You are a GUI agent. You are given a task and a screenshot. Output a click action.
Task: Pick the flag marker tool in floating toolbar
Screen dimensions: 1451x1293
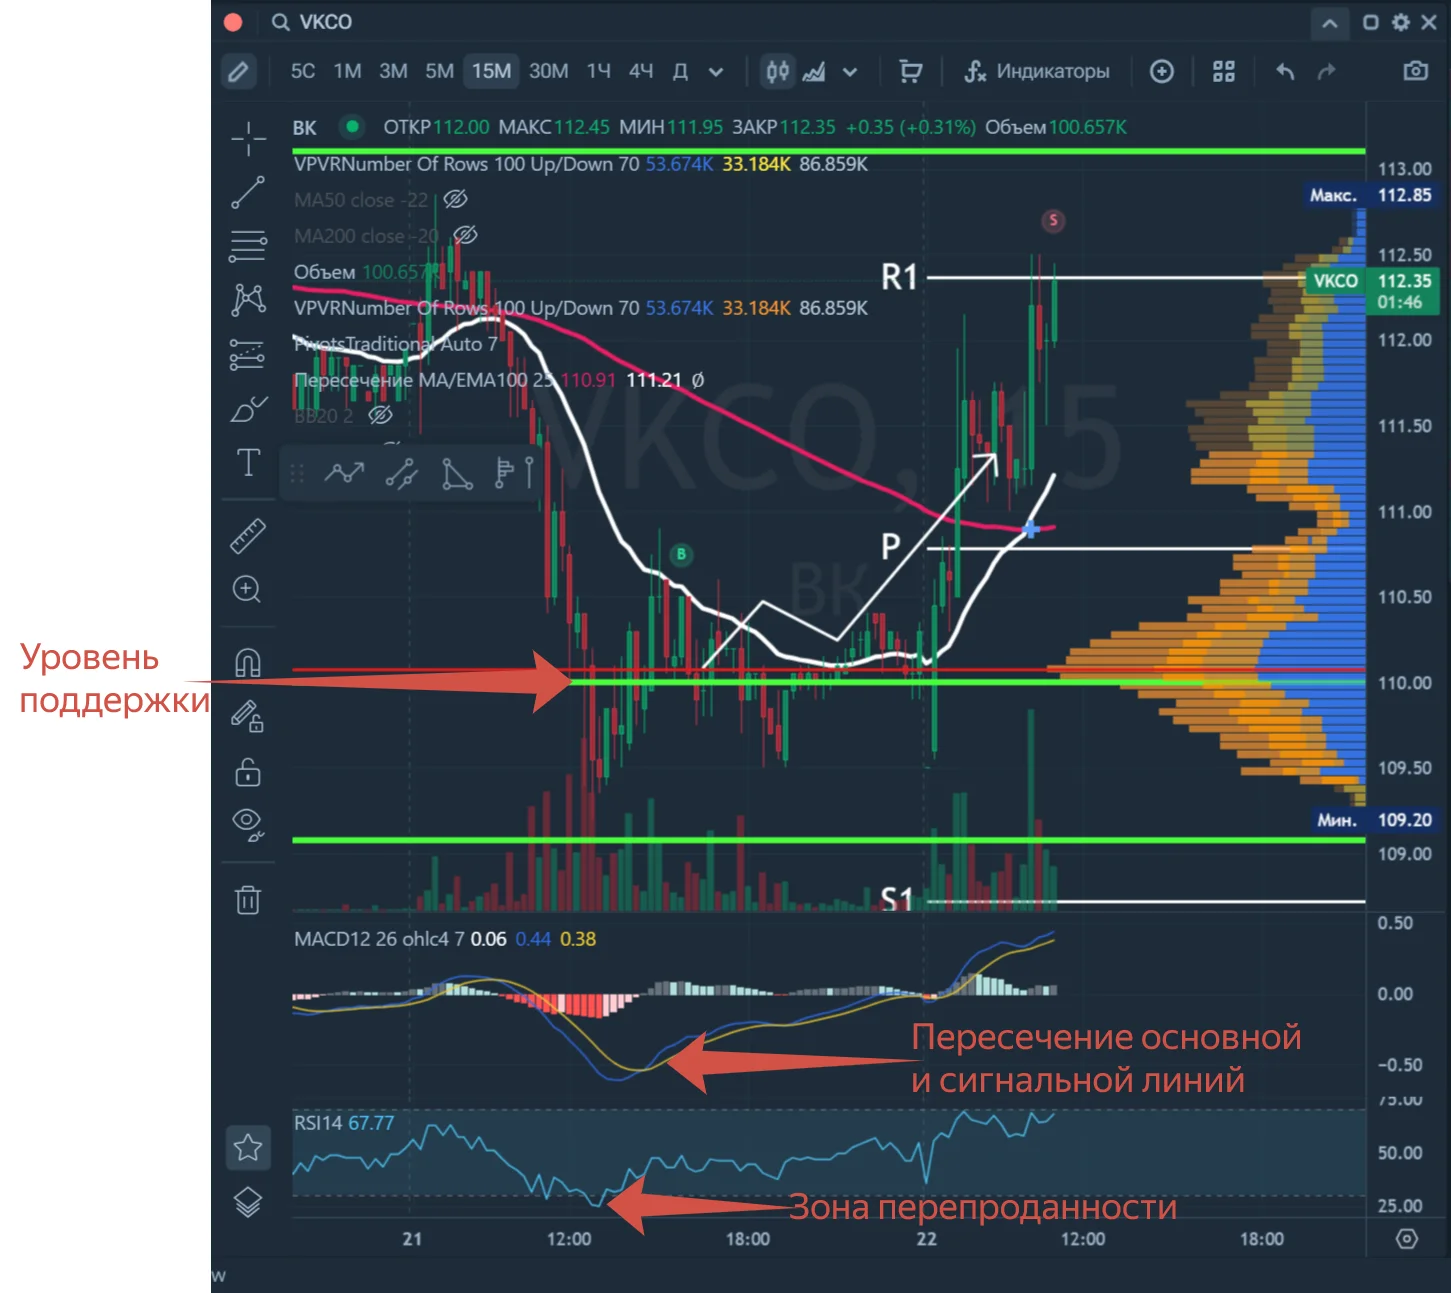pos(504,473)
